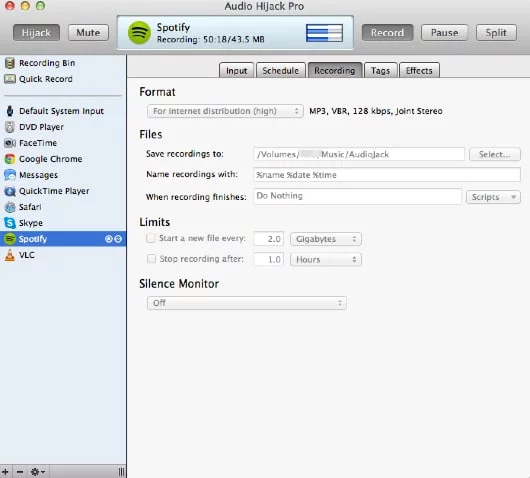
Task: Select the Google Chrome source icon
Action: [10, 159]
